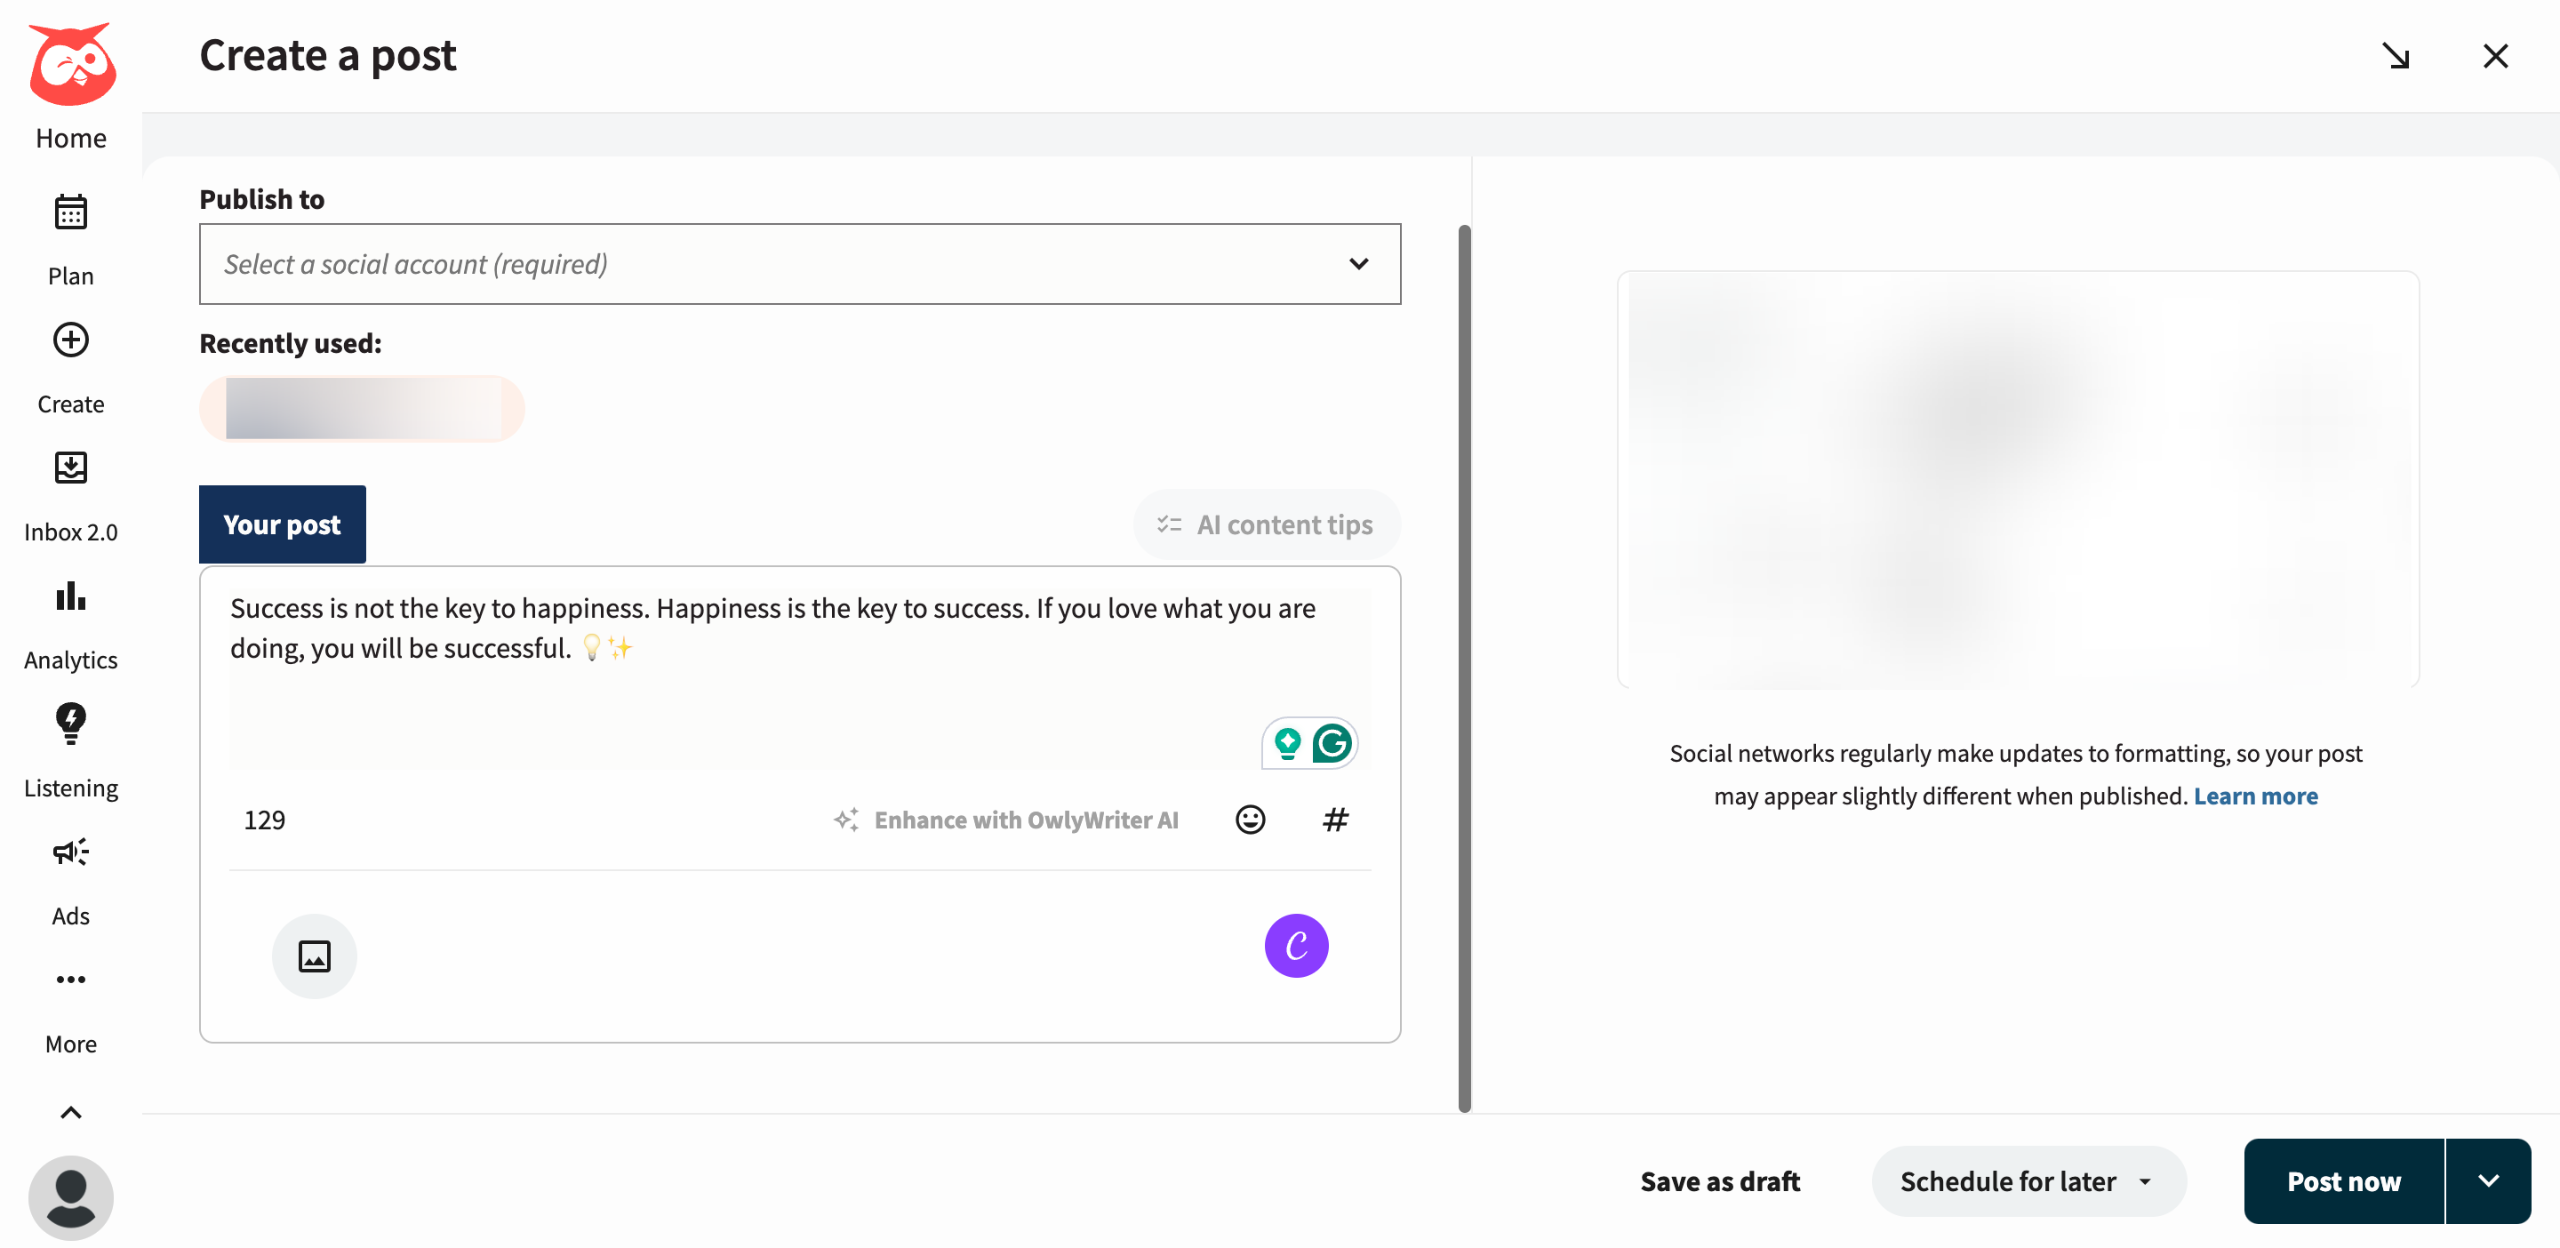The height and width of the screenshot is (1248, 2560).
Task: Open the Canva design button
Action: click(1296, 946)
